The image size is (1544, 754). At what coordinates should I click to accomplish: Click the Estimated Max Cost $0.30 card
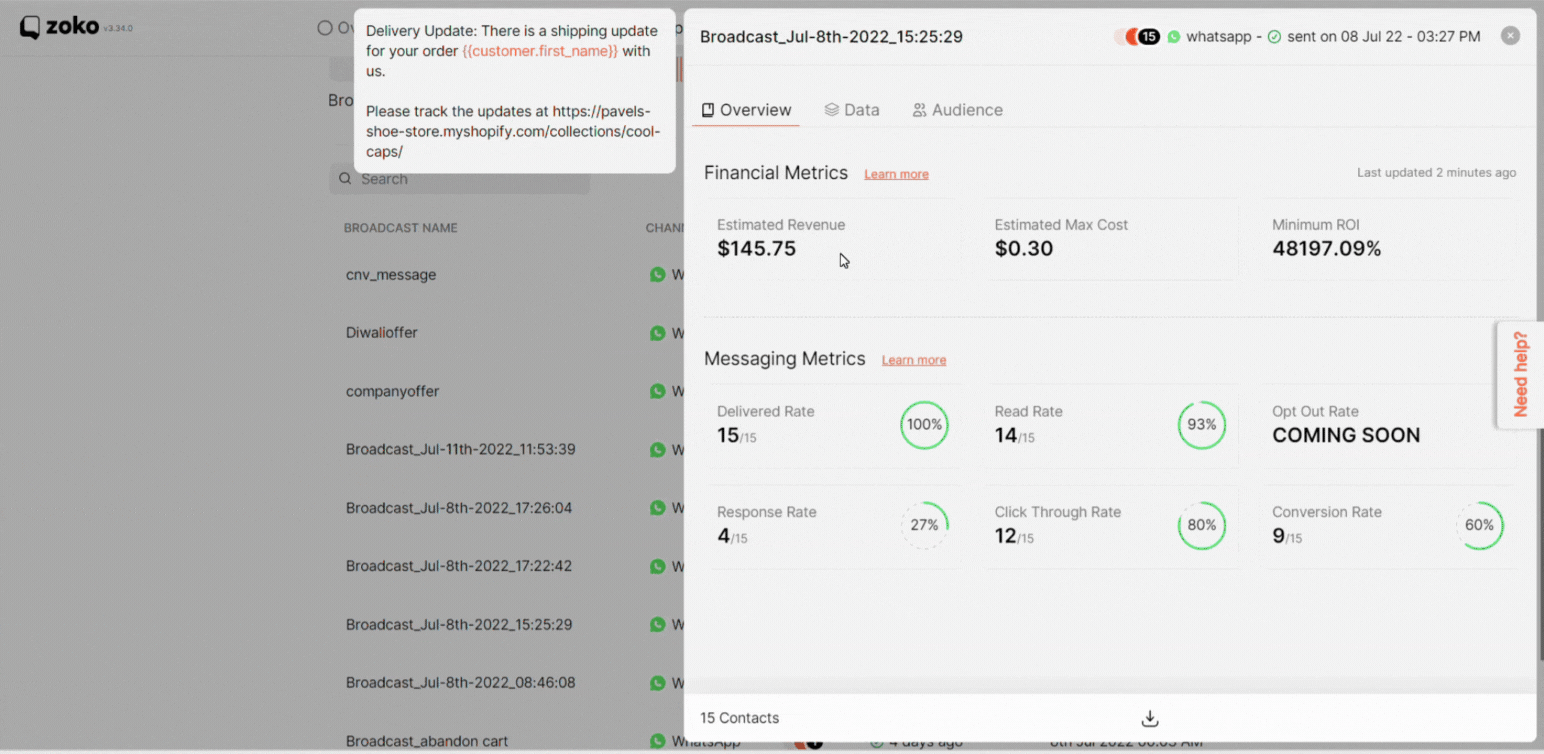pyautogui.click(x=1110, y=239)
